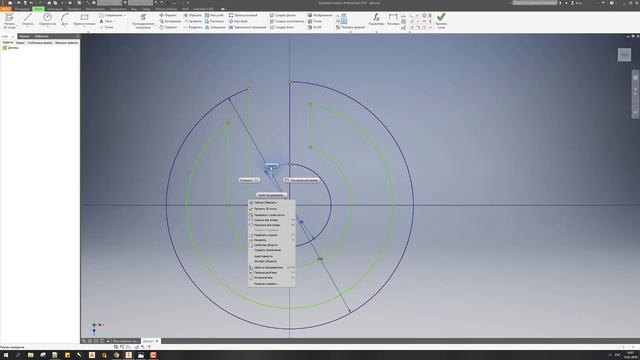
Task: Click Mirror (Зеркальное отражение) tool
Action: (247, 27)
